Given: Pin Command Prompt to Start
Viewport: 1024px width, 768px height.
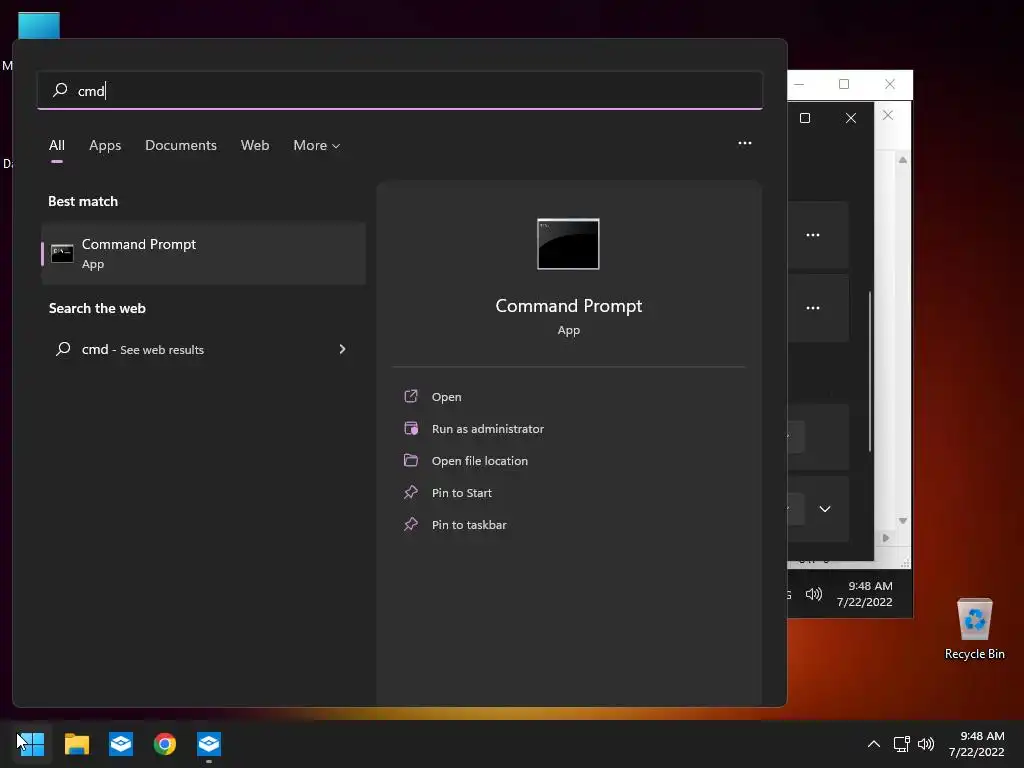Looking at the screenshot, I should coord(462,492).
